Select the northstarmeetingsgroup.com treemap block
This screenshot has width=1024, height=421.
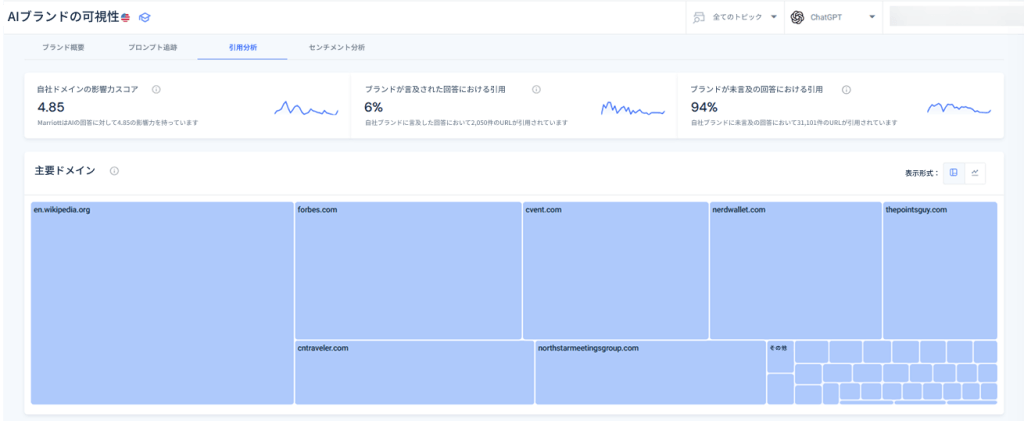[x=650, y=373]
